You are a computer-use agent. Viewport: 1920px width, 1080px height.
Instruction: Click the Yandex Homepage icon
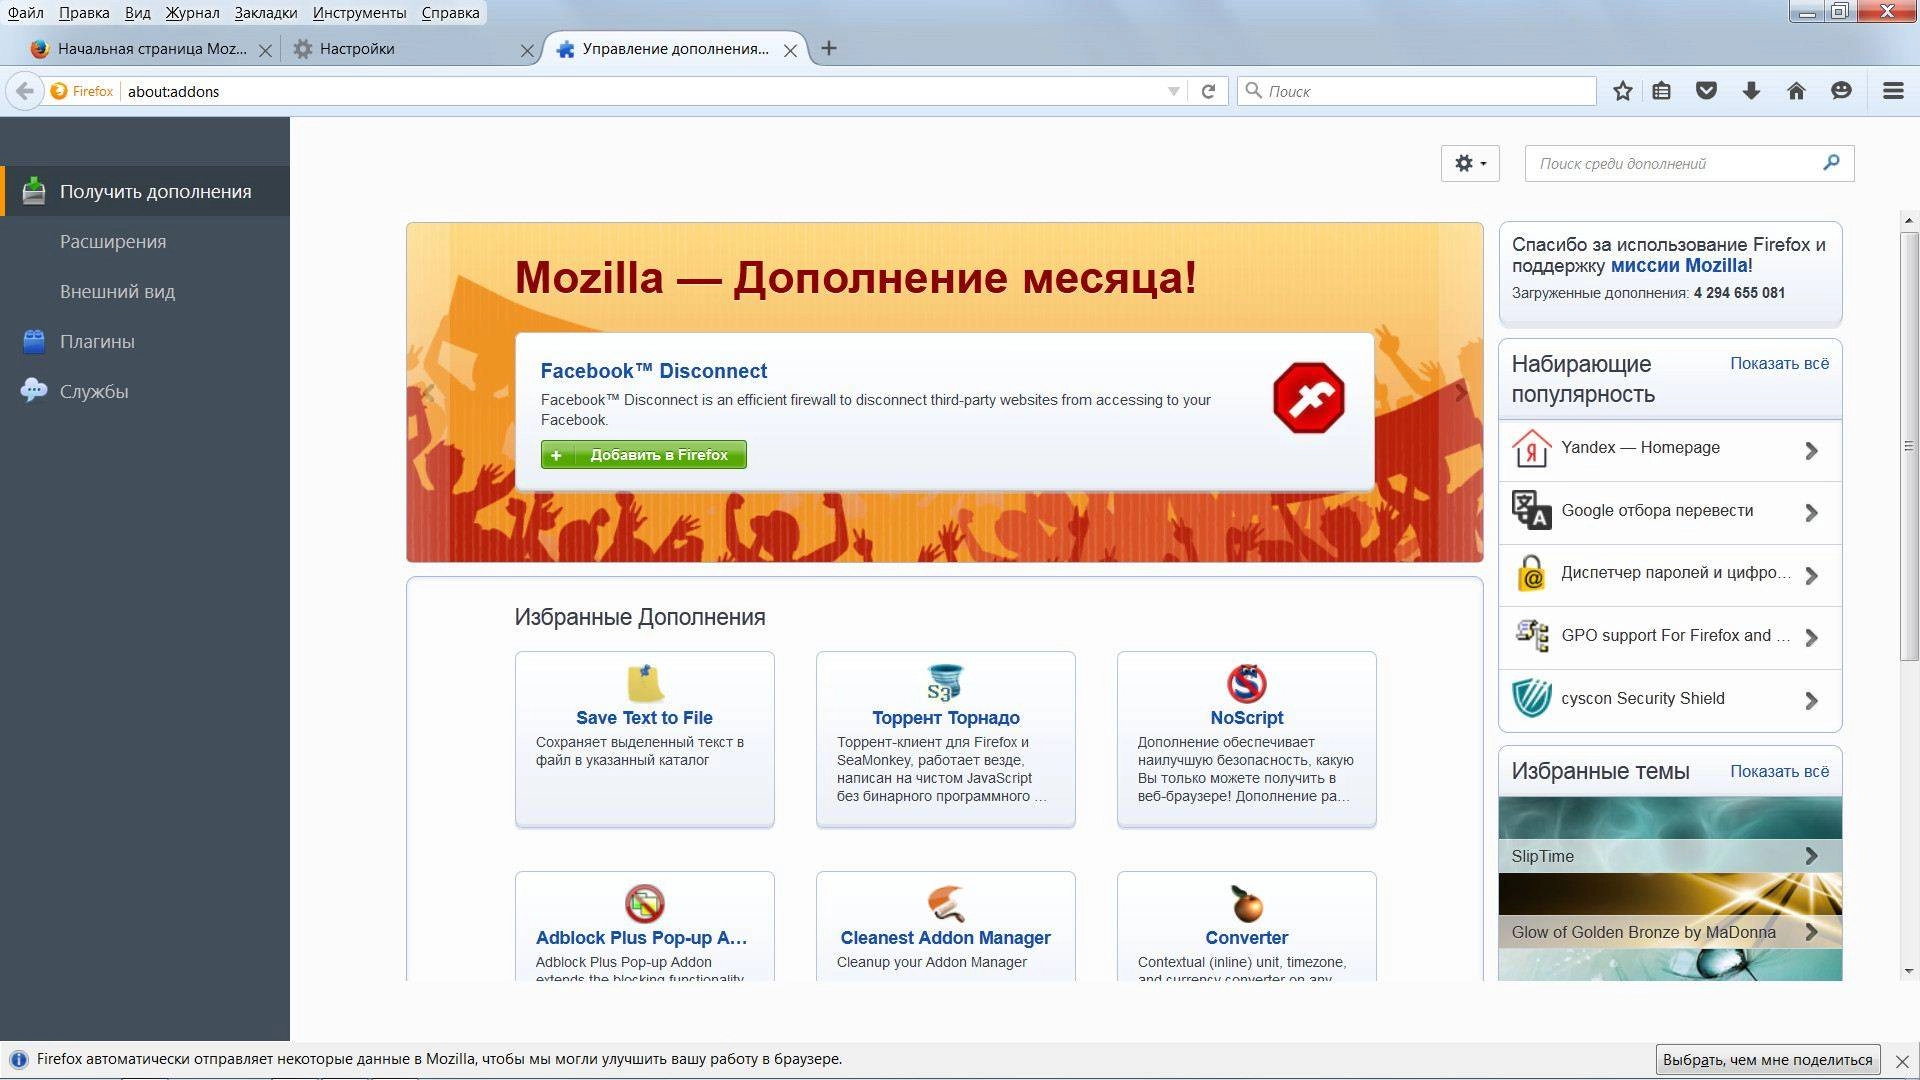click(x=1531, y=449)
